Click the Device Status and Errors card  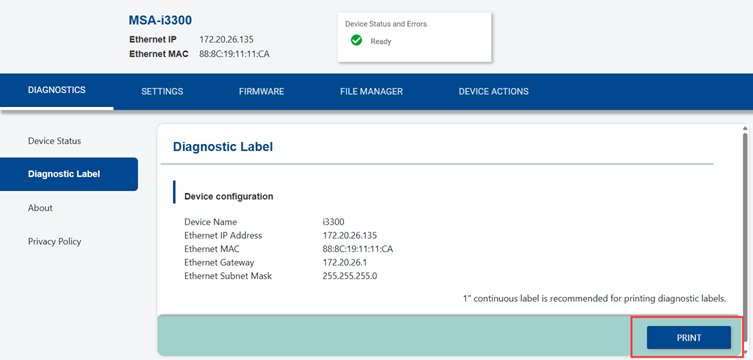coord(414,37)
